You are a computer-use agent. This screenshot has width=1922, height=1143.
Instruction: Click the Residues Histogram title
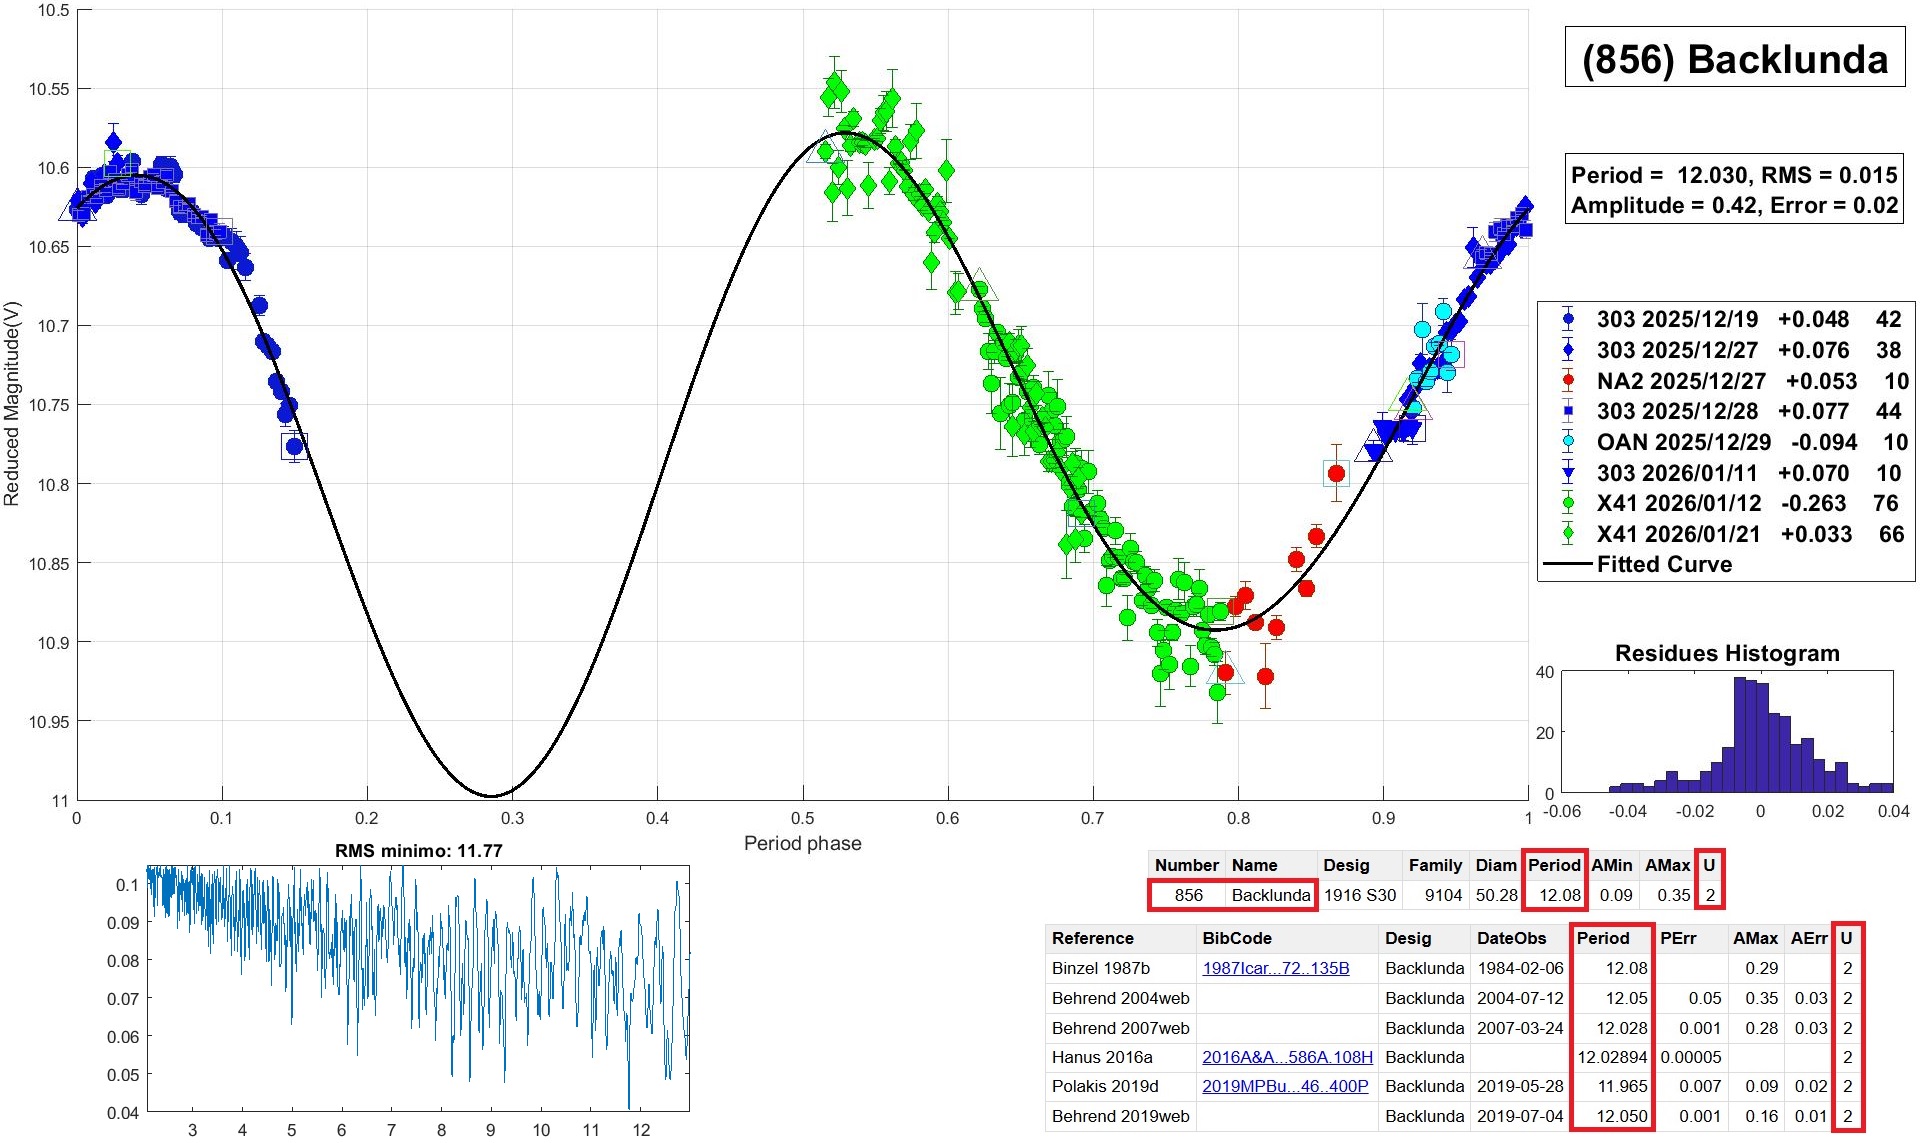[x=1727, y=653]
